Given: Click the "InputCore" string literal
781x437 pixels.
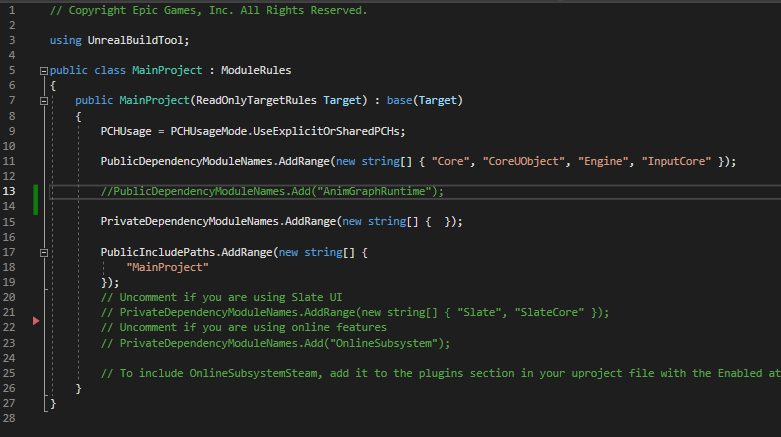Looking at the screenshot, I should (x=676, y=161).
